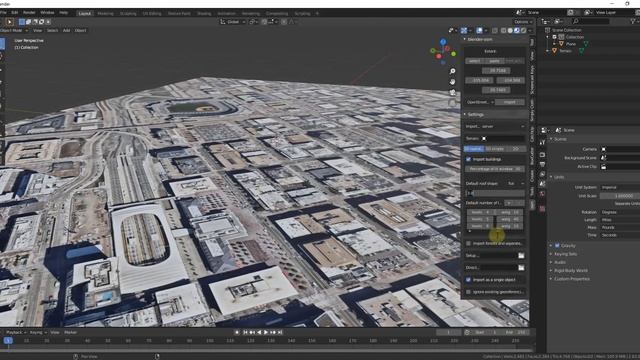The width and height of the screenshot is (640, 360).
Task: Switch to the Animation workspace tab
Action: click(x=226, y=13)
